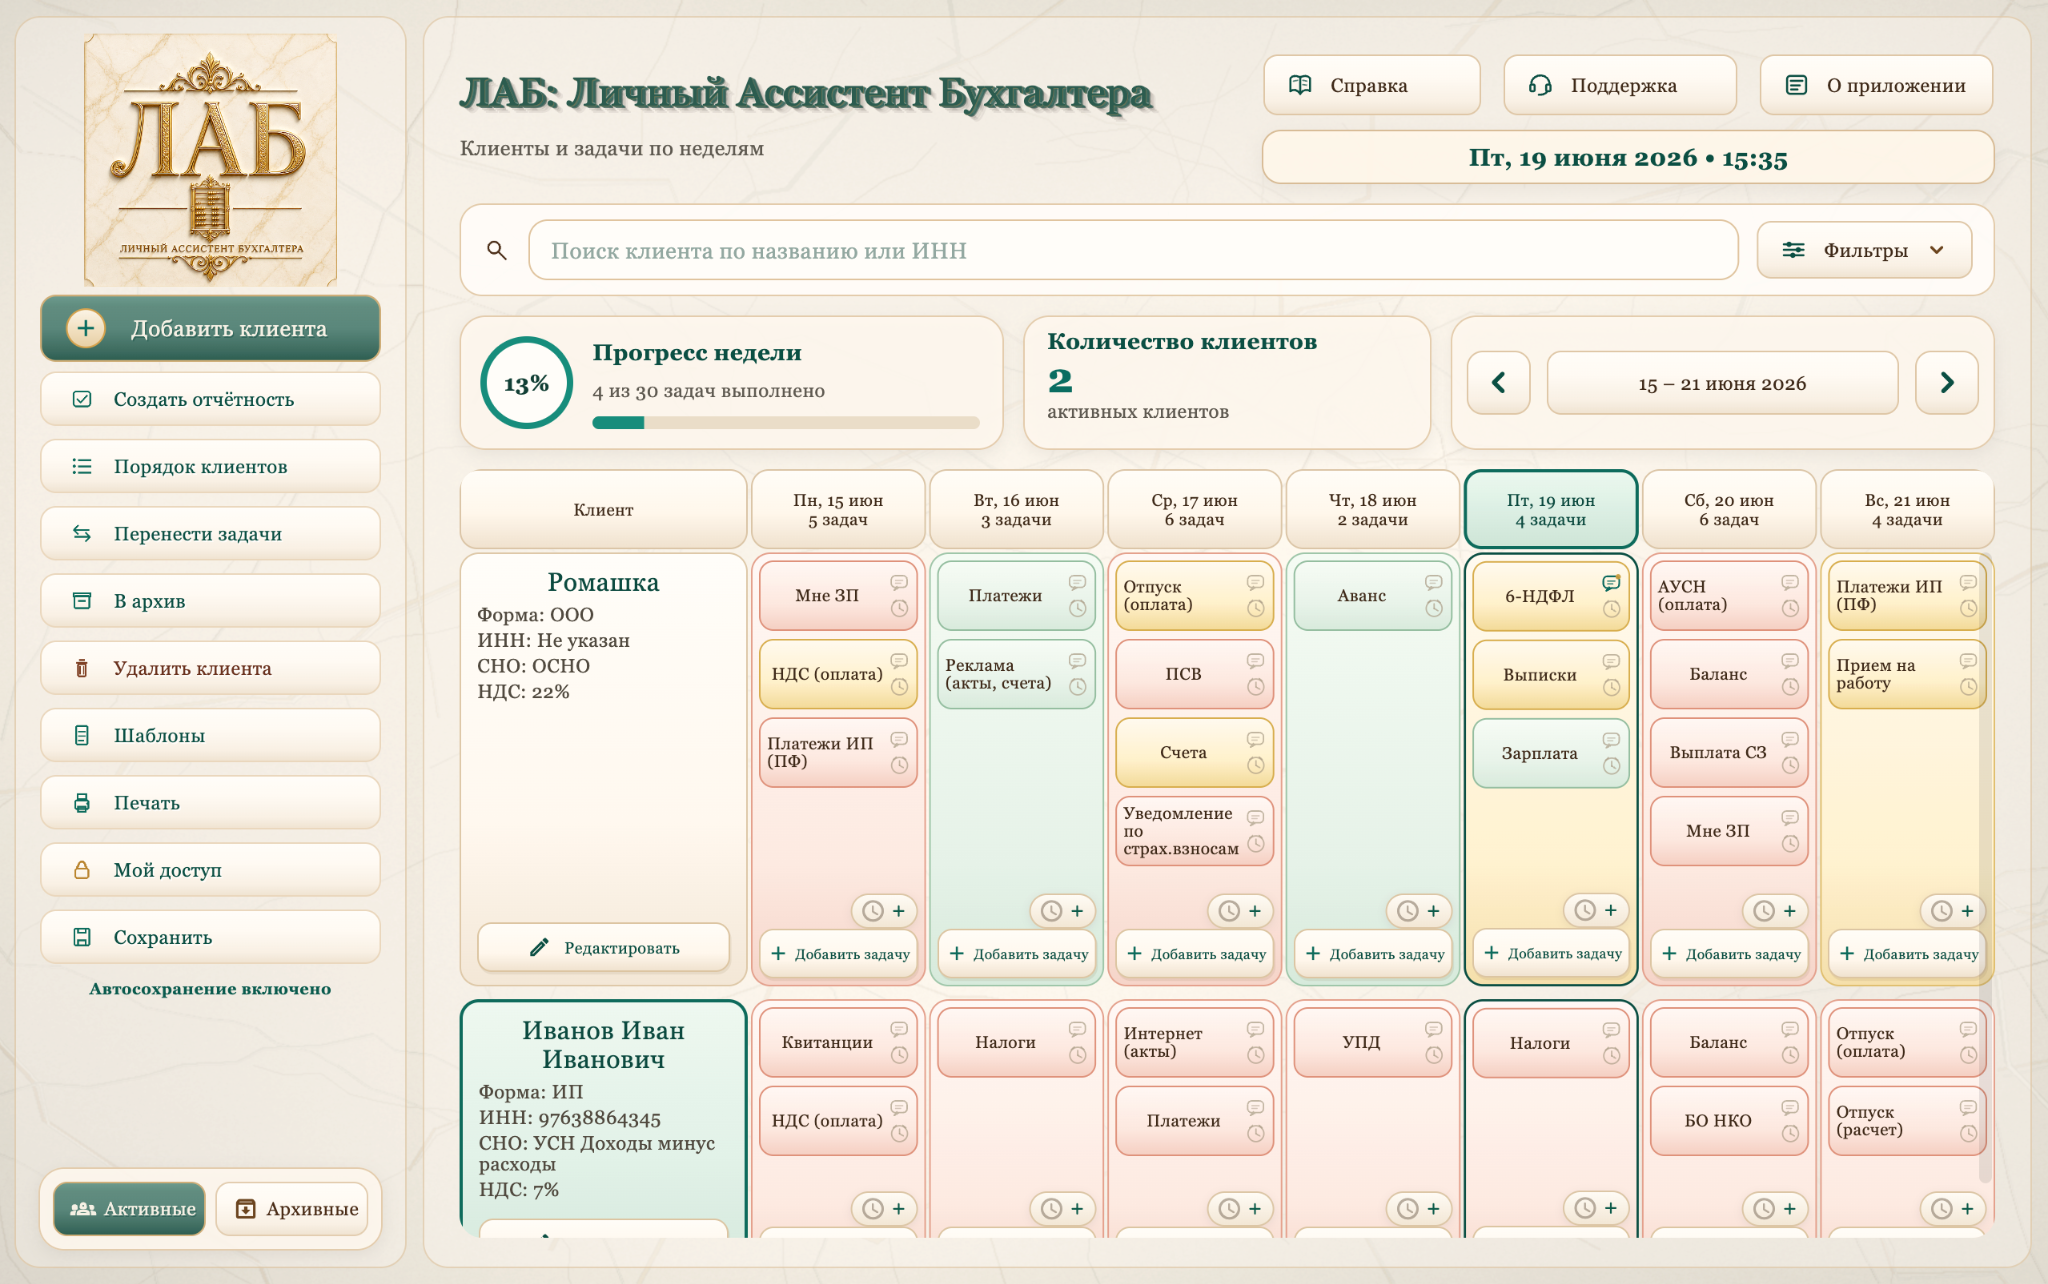The image size is (2048, 1284).
Task: Click Перенести задачи button
Action: click(x=210, y=533)
